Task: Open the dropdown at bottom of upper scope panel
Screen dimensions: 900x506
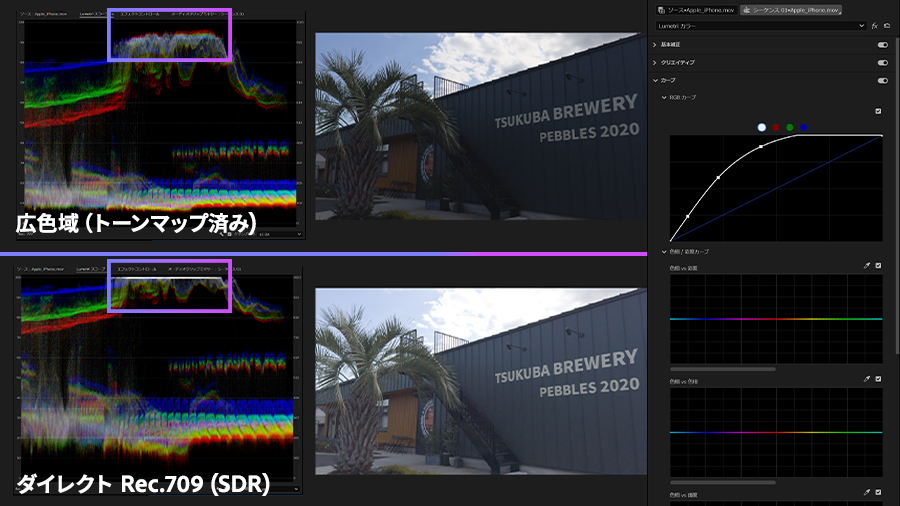Action: 280,234
